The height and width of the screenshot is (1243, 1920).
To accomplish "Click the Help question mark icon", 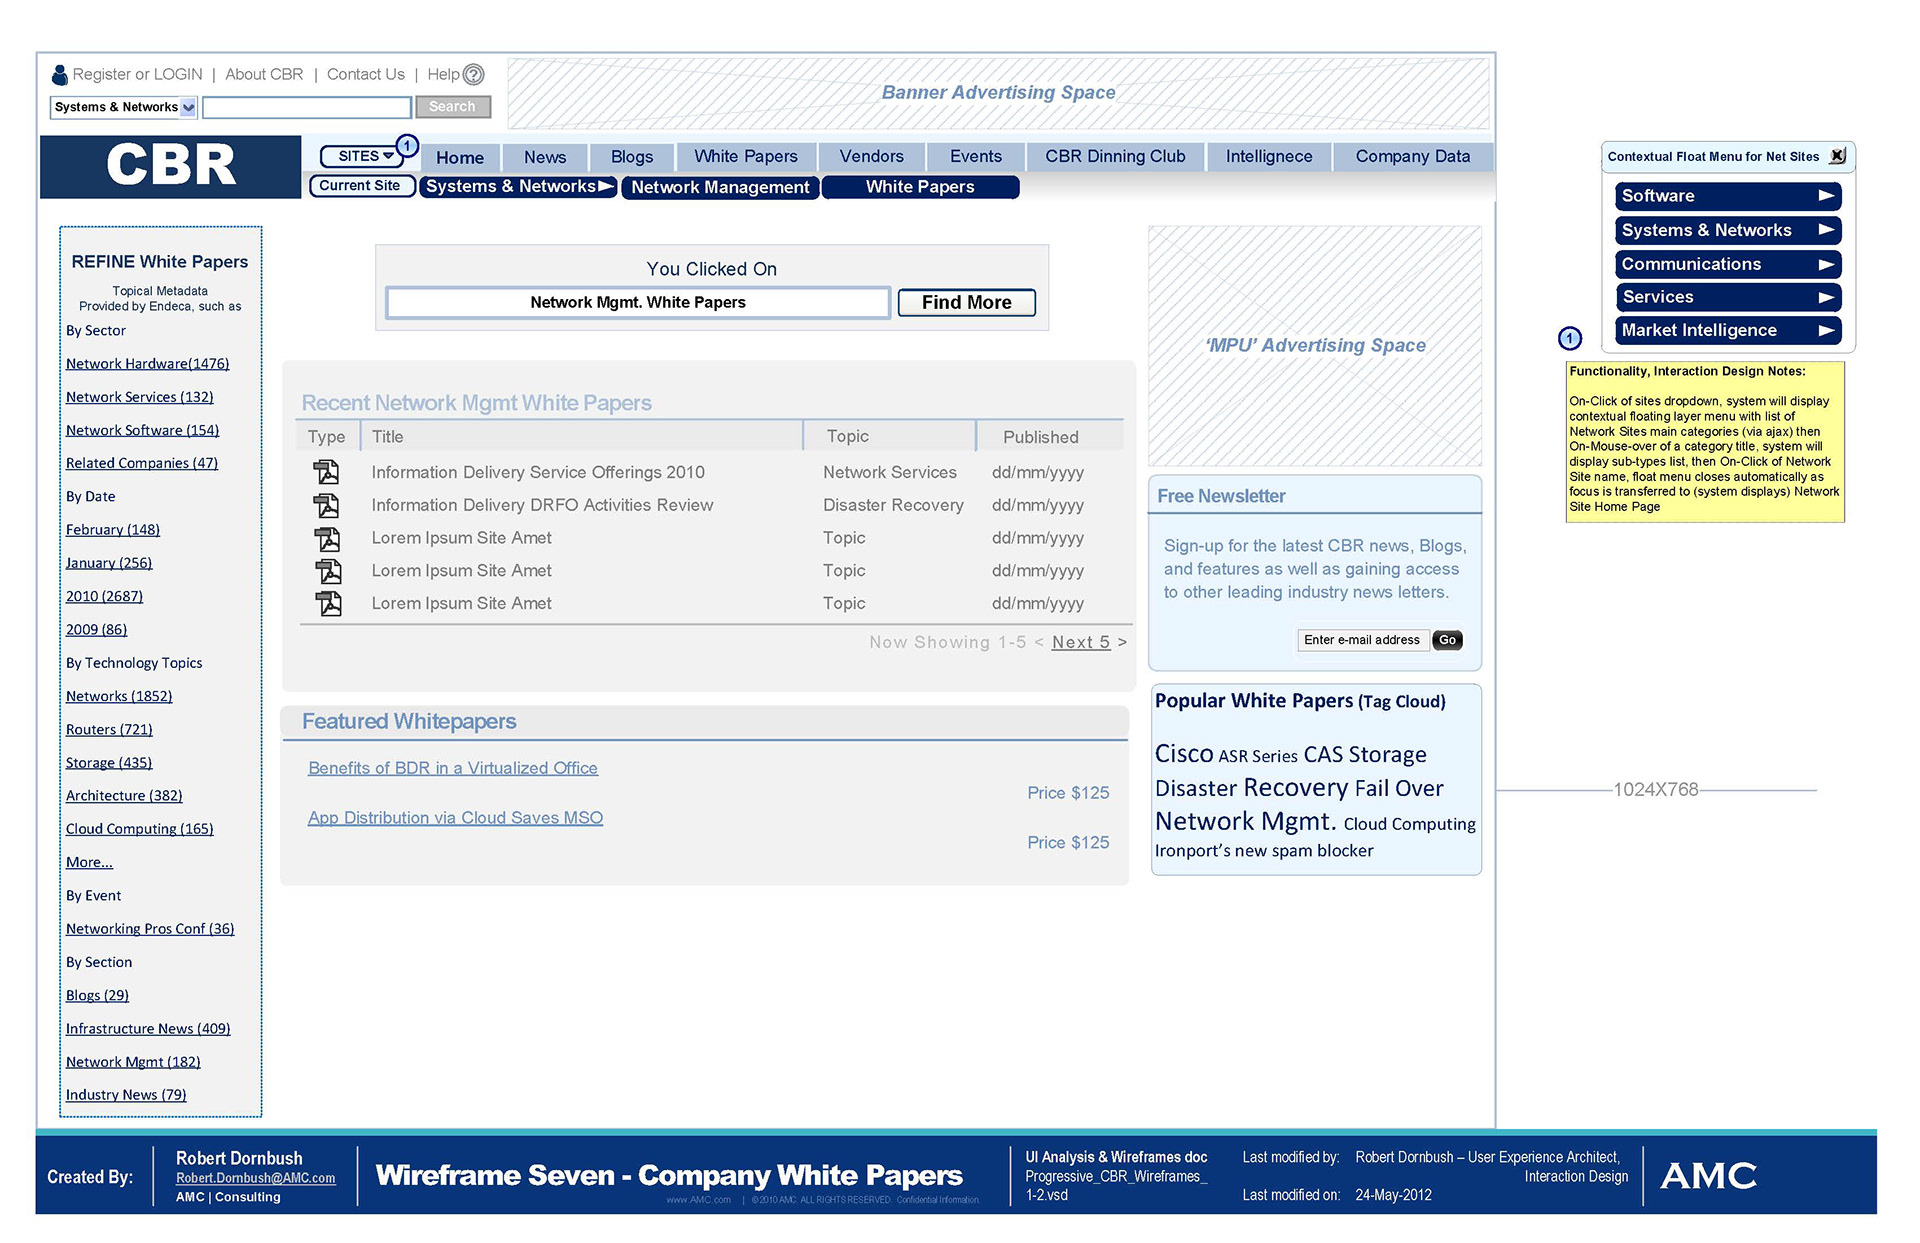I will [474, 74].
